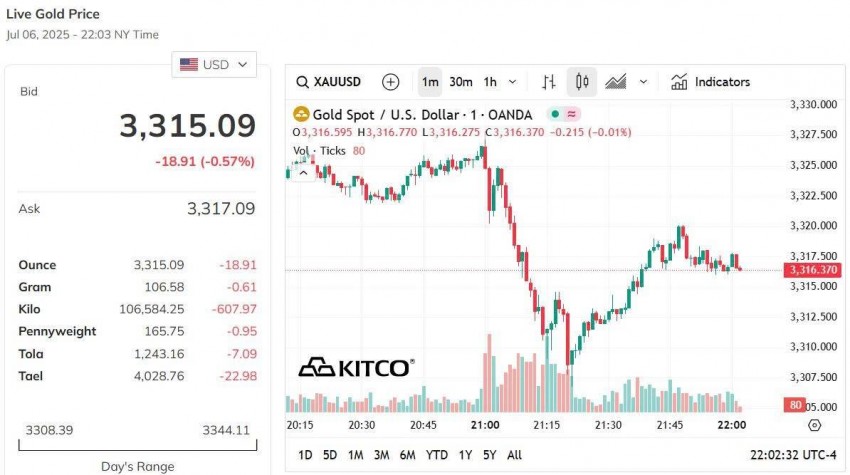Click the add symbol plus icon
The width and height of the screenshot is (850, 475).
pos(390,82)
